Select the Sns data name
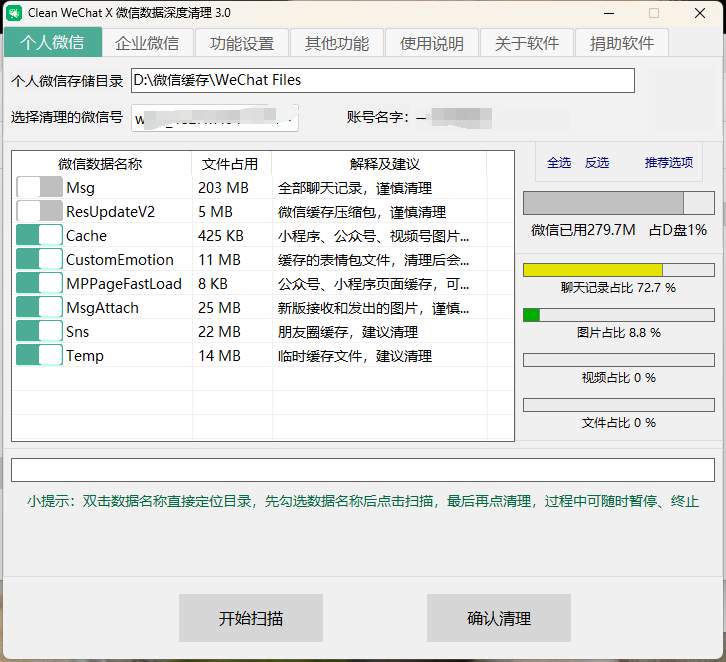The width and height of the screenshot is (726, 662). [77, 332]
